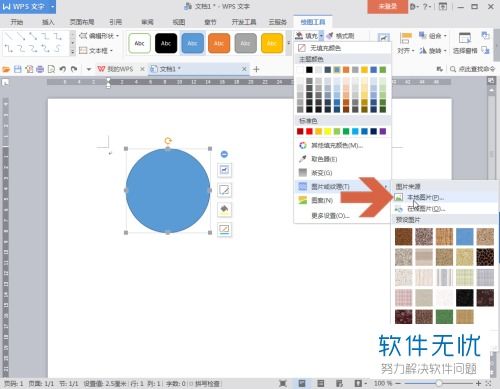Open the 开始 ribbon tab
The width and height of the screenshot is (500, 389).
pyautogui.click(x=17, y=22)
